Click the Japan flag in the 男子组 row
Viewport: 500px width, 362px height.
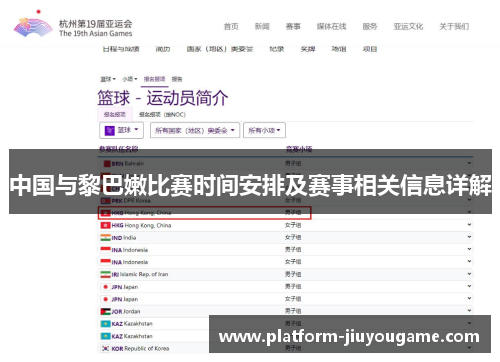click(x=105, y=287)
